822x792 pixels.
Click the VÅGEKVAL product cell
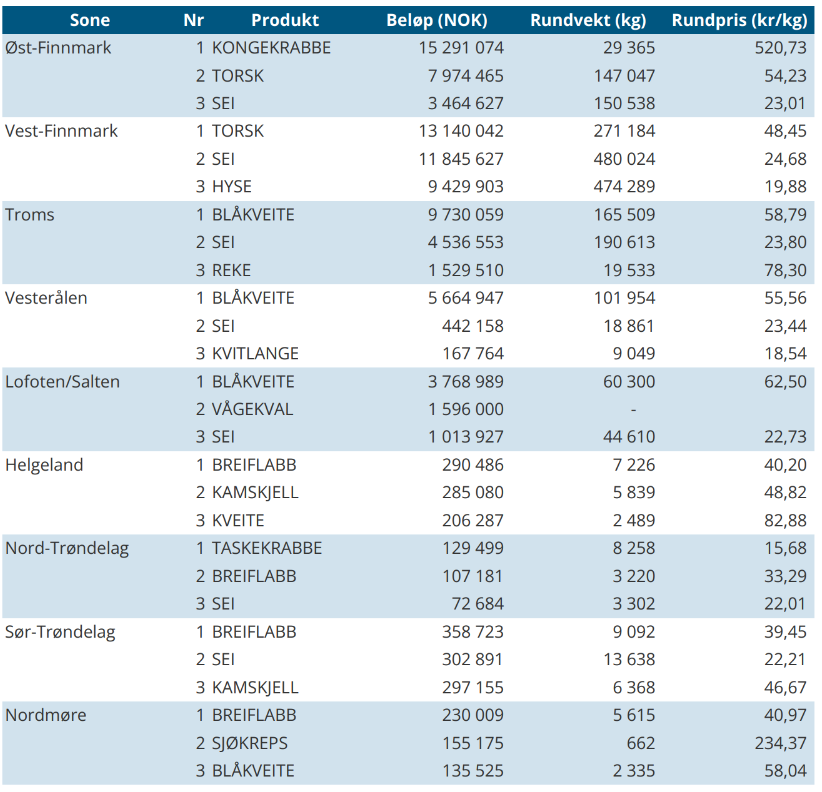click(x=253, y=409)
